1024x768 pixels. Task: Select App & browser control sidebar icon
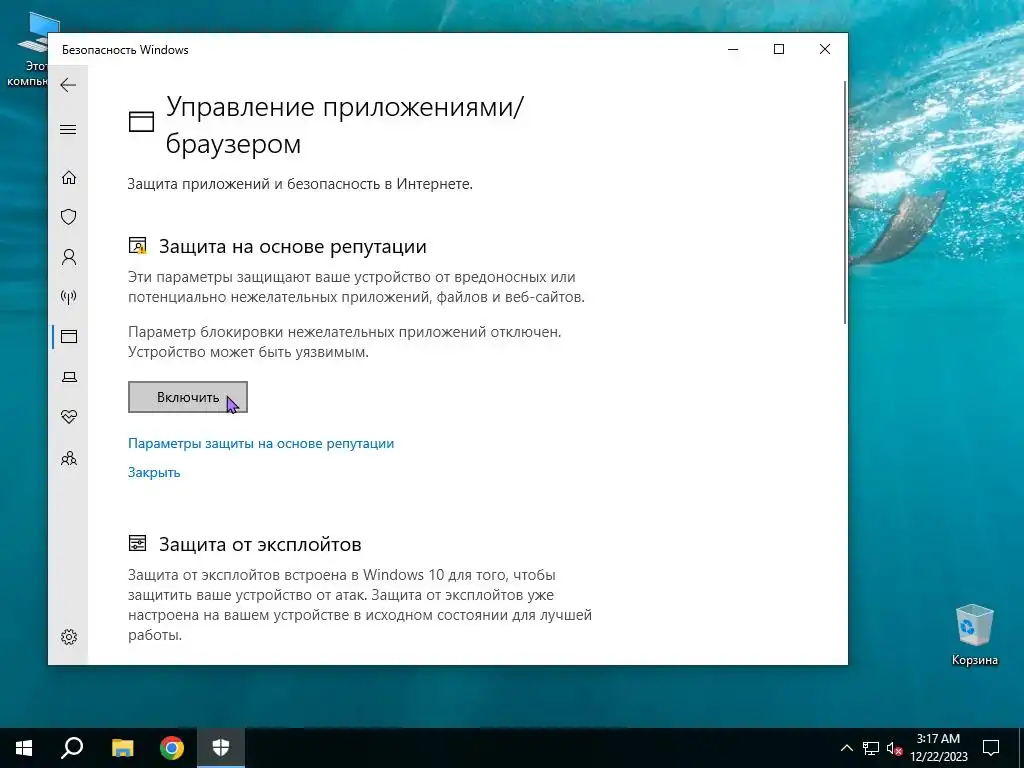69,336
